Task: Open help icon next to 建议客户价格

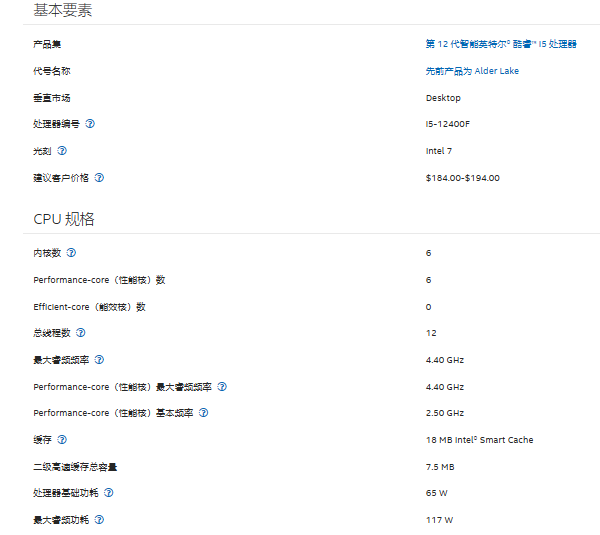Action: click(99, 178)
